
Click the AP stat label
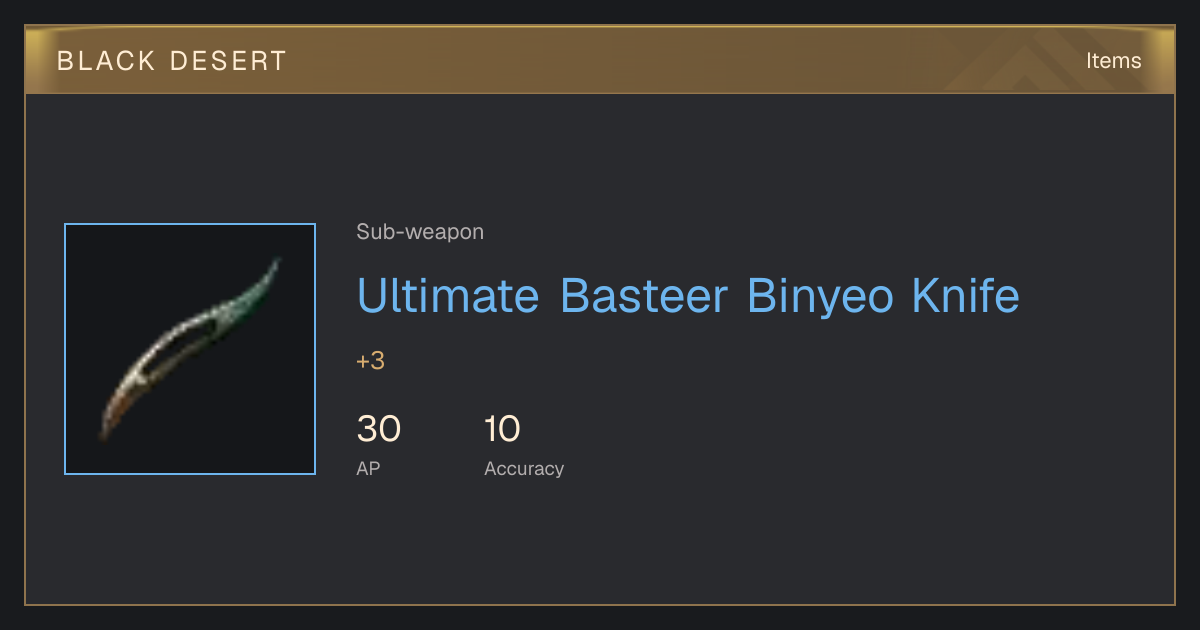pyautogui.click(x=368, y=468)
